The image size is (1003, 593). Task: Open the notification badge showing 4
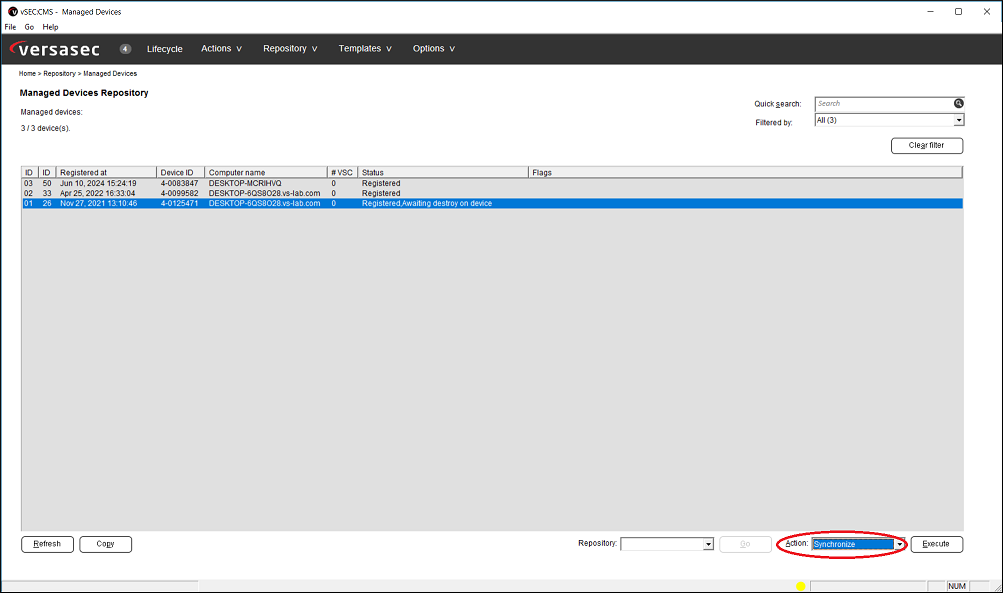(x=125, y=49)
